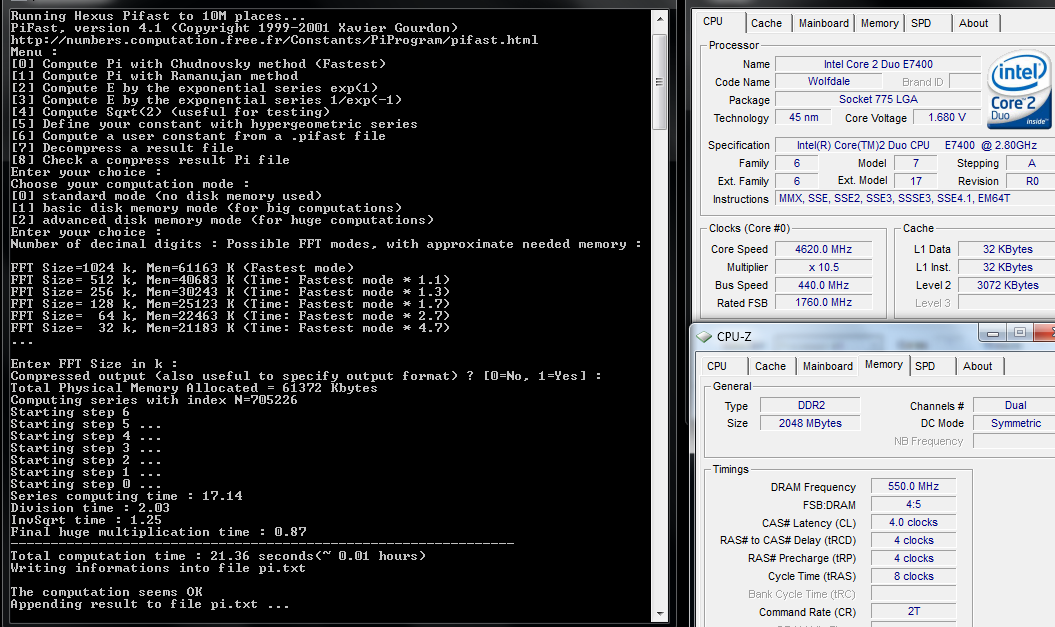Click the Cycle Time value '8 clocks'
Viewport: 1055px width, 627px height.
point(913,577)
